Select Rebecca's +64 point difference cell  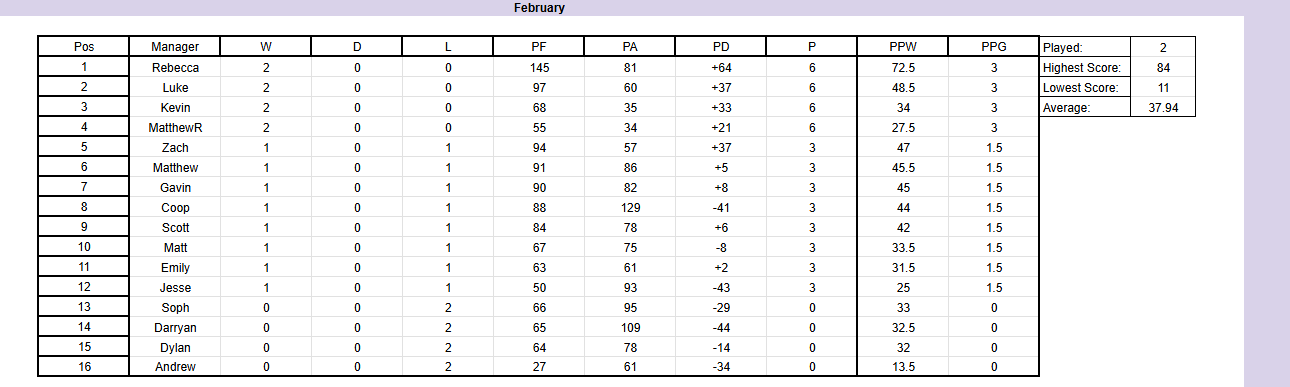pos(721,67)
